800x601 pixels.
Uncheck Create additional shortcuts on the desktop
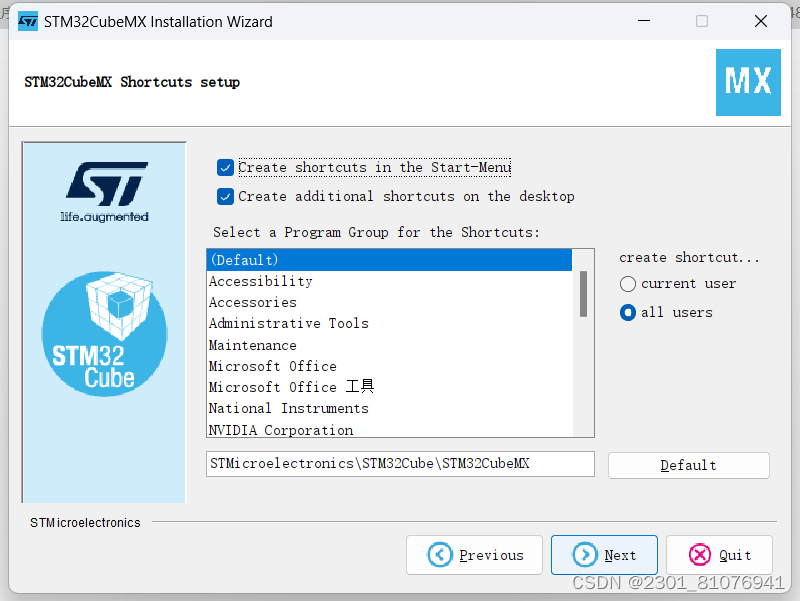point(225,196)
